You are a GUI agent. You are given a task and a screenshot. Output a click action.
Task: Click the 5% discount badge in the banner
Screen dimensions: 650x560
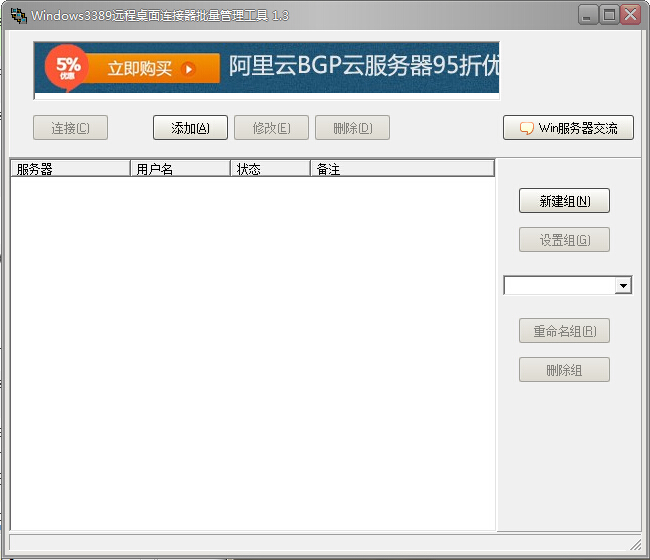point(67,67)
